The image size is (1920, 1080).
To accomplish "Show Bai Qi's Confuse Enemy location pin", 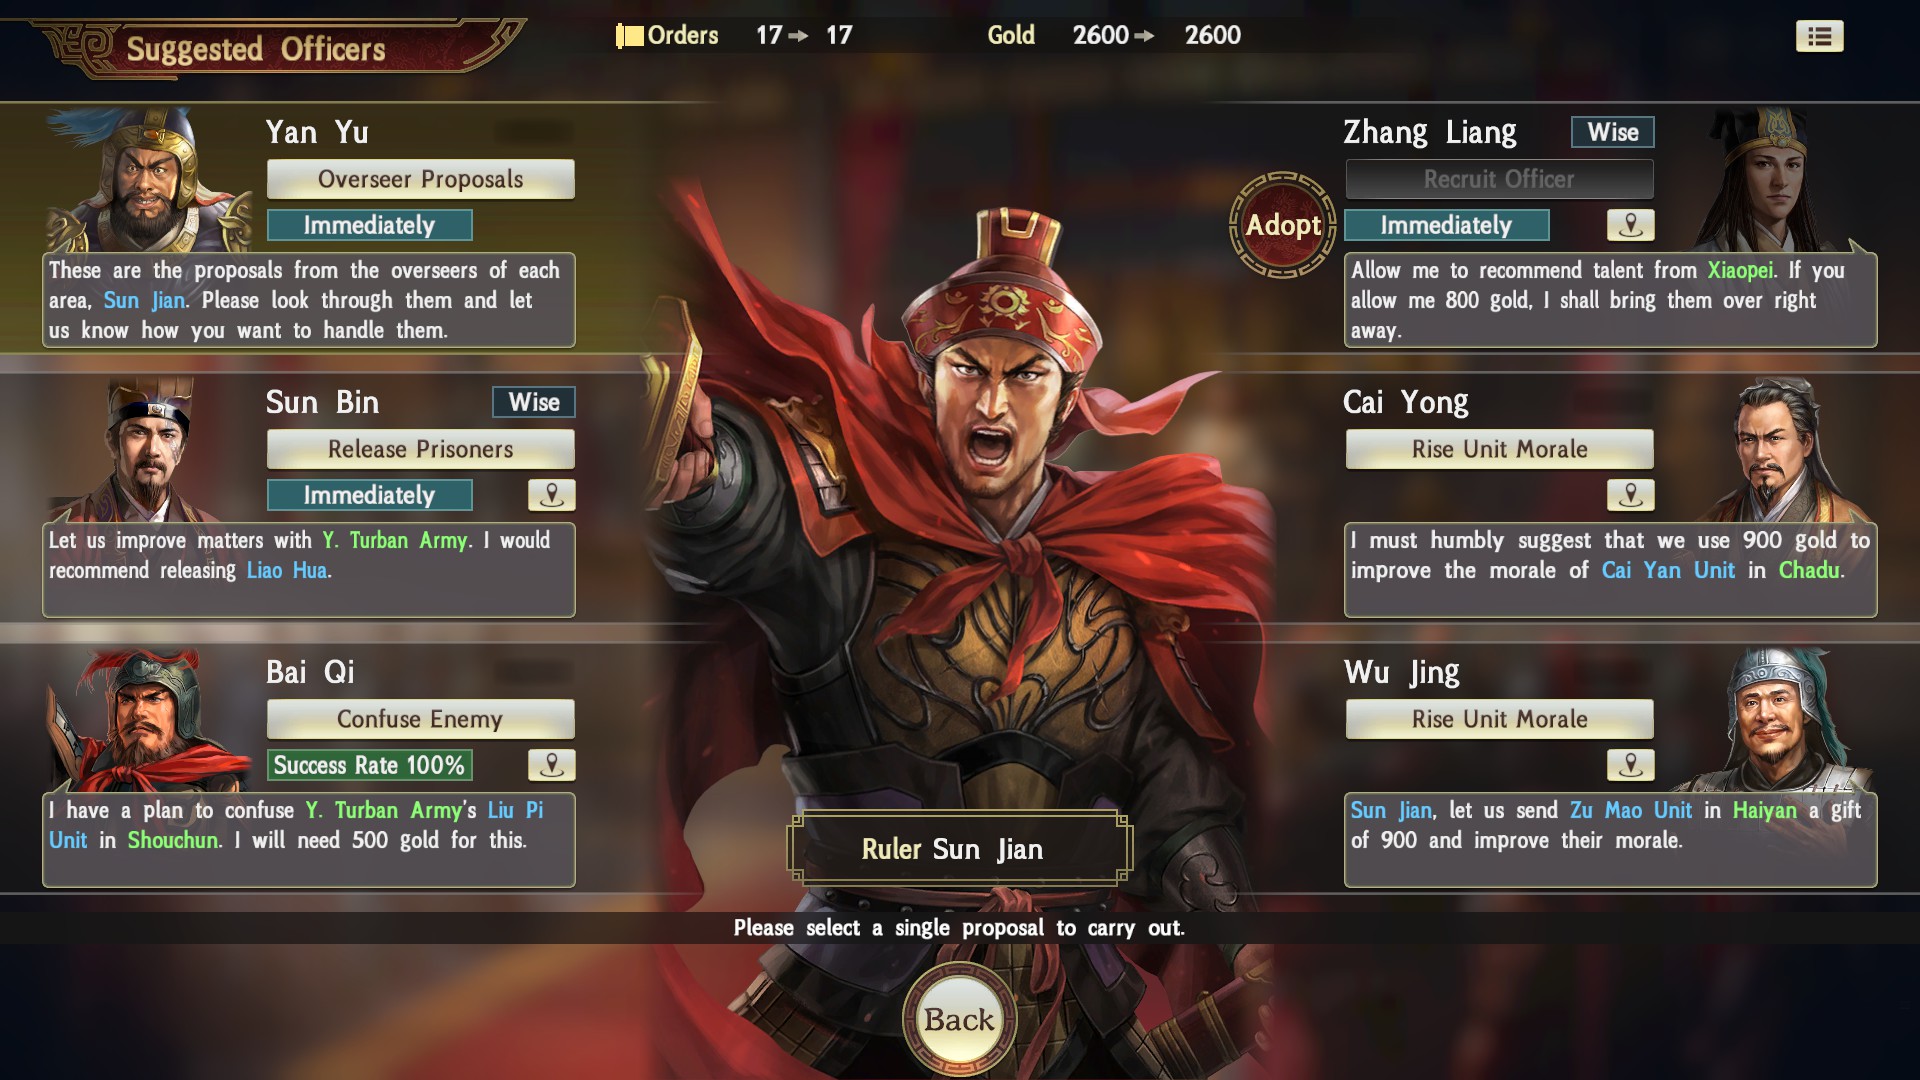I will pos(551,765).
